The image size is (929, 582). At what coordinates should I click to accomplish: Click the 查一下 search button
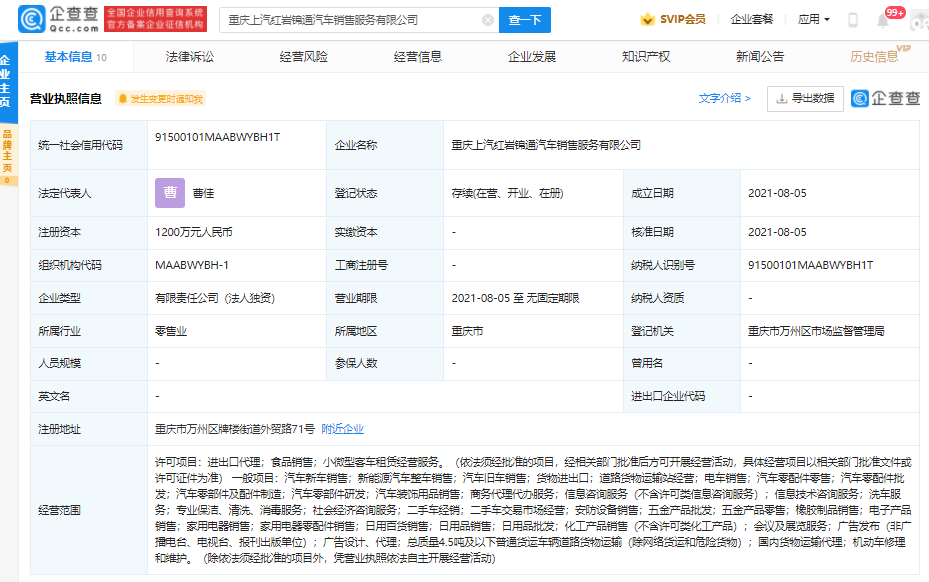(525, 19)
